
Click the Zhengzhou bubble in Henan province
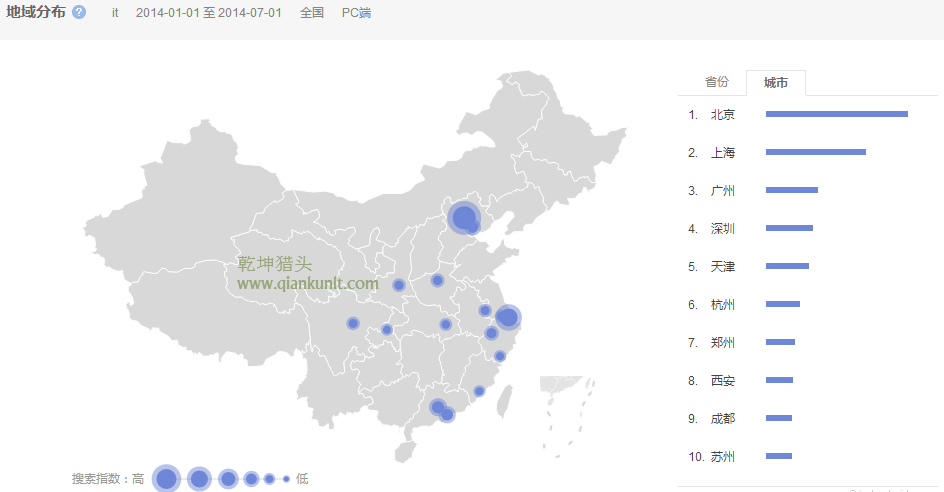pos(437,280)
